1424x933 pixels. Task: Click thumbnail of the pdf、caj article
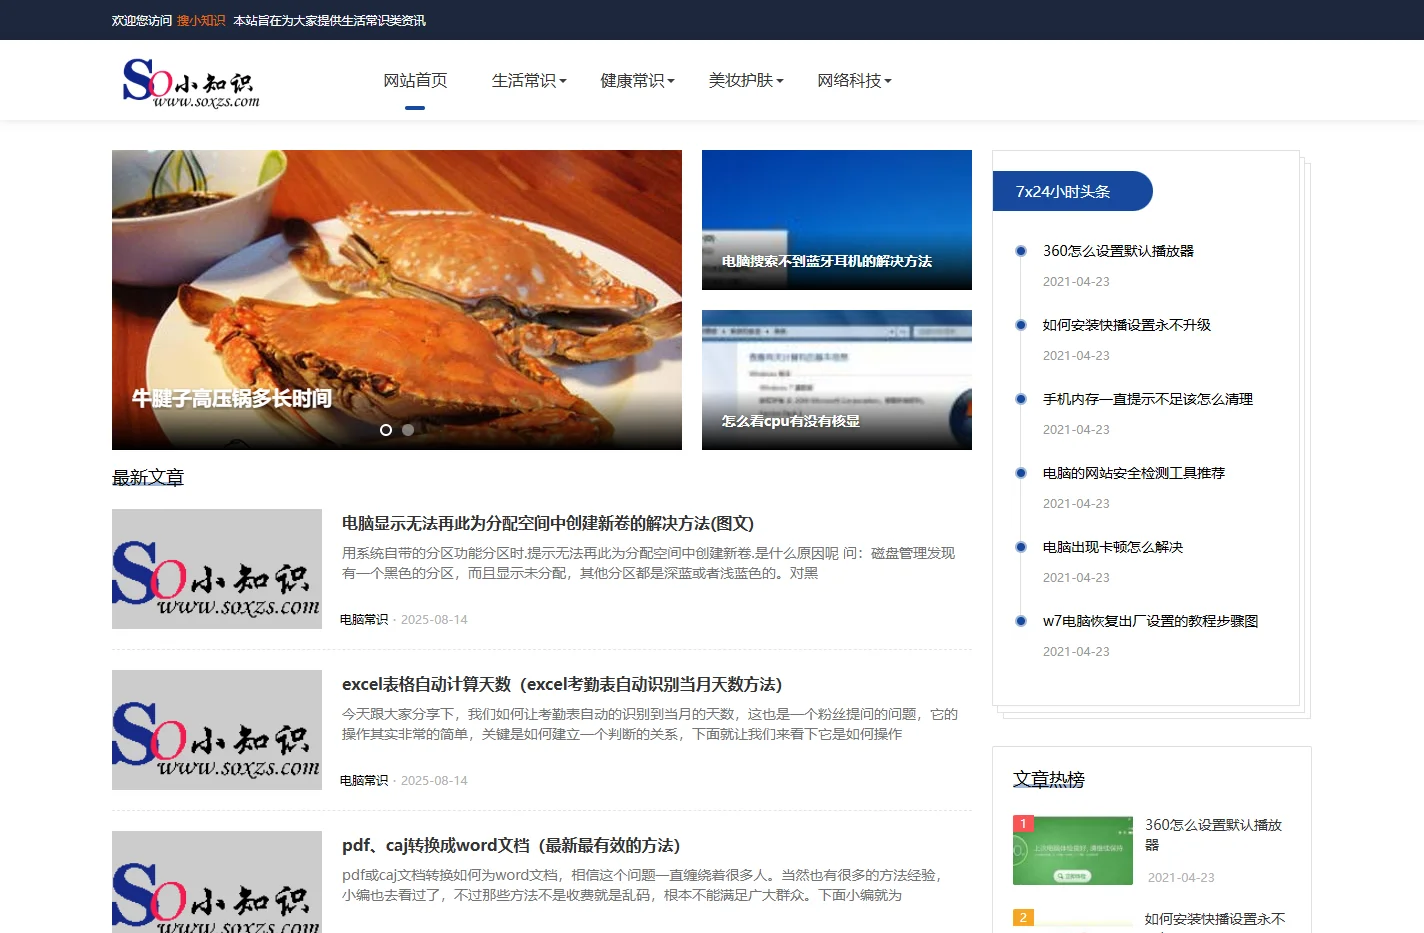217,882
